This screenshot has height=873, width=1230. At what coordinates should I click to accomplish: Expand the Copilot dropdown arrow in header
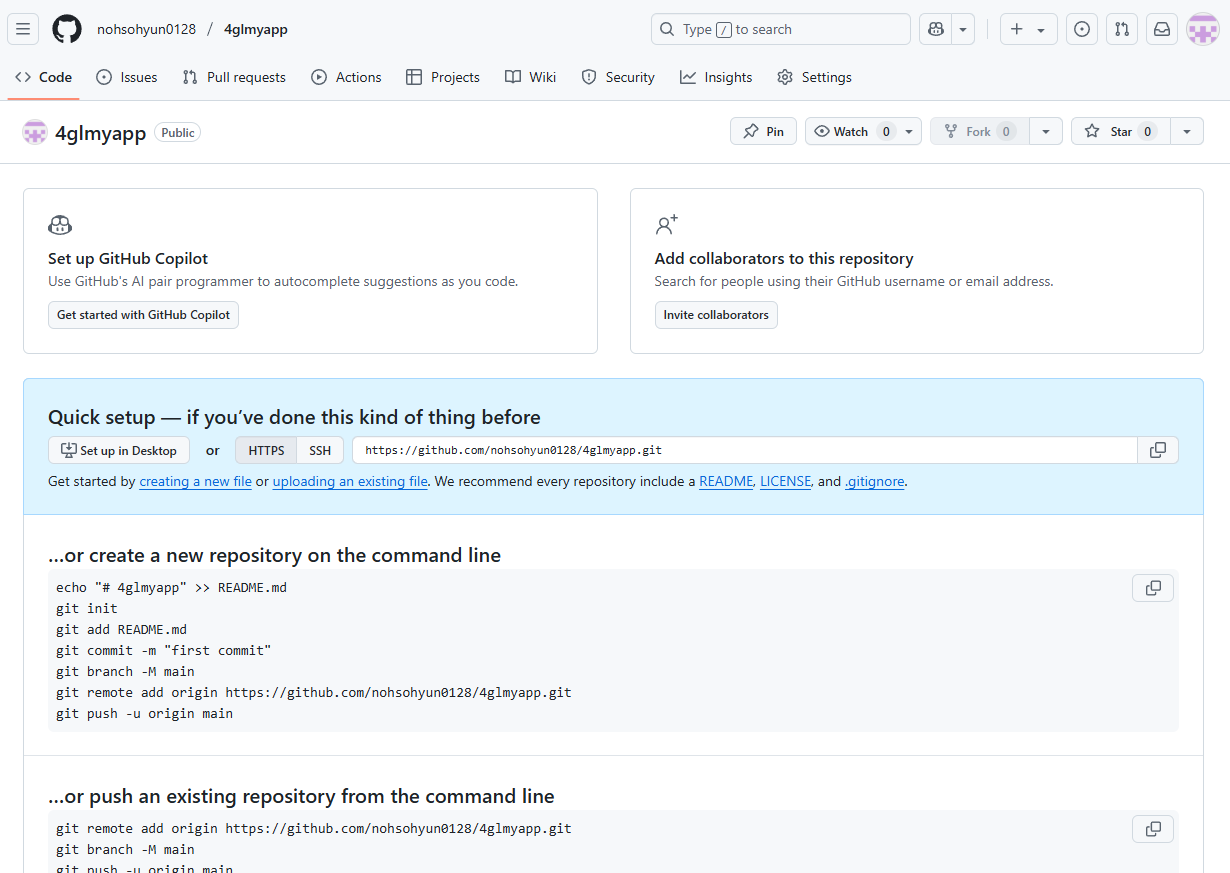[963, 29]
